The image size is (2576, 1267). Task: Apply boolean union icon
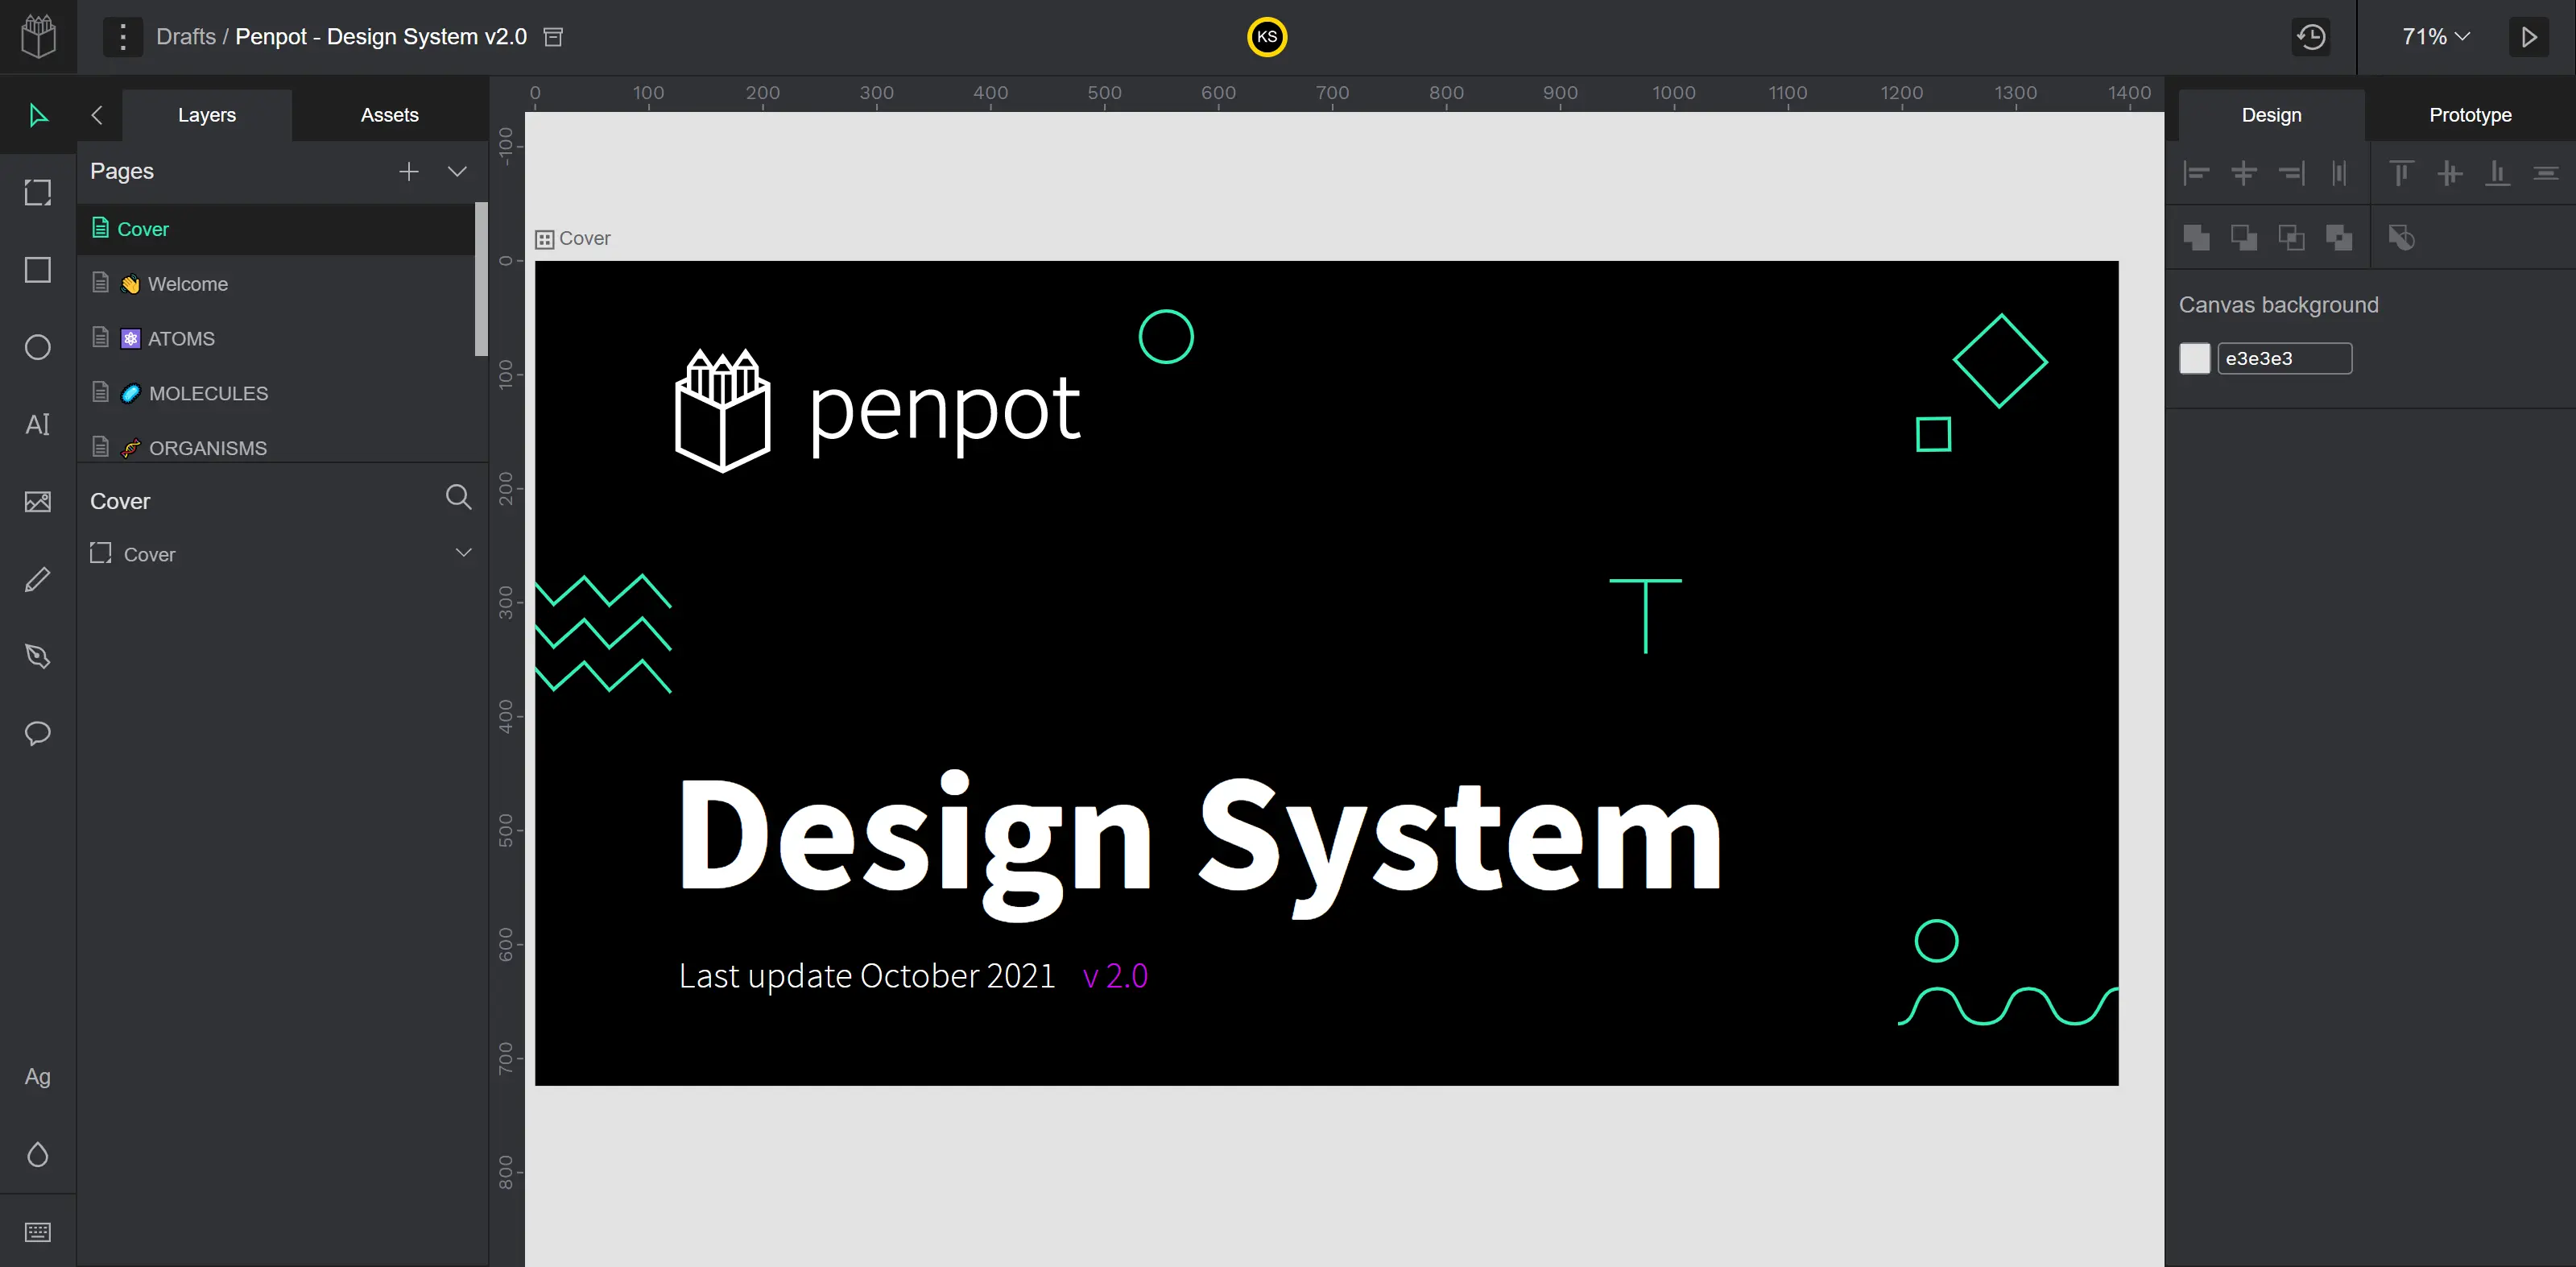(2196, 237)
